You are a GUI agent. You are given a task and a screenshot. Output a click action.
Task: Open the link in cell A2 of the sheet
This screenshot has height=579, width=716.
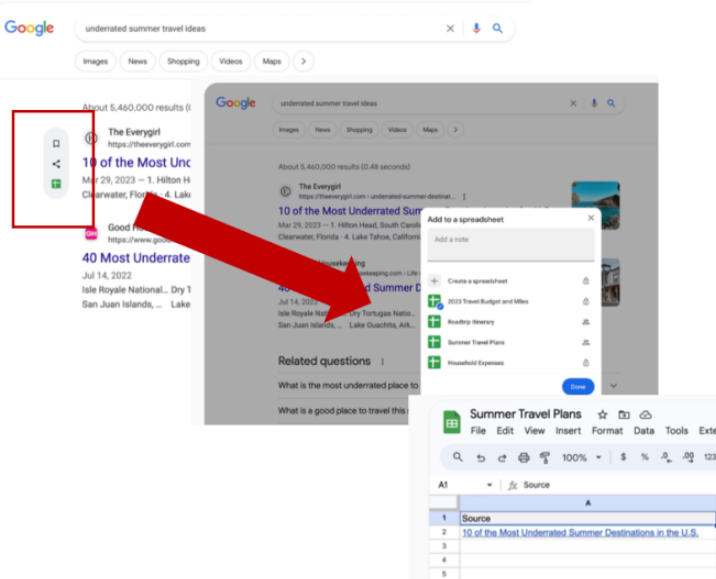580,533
